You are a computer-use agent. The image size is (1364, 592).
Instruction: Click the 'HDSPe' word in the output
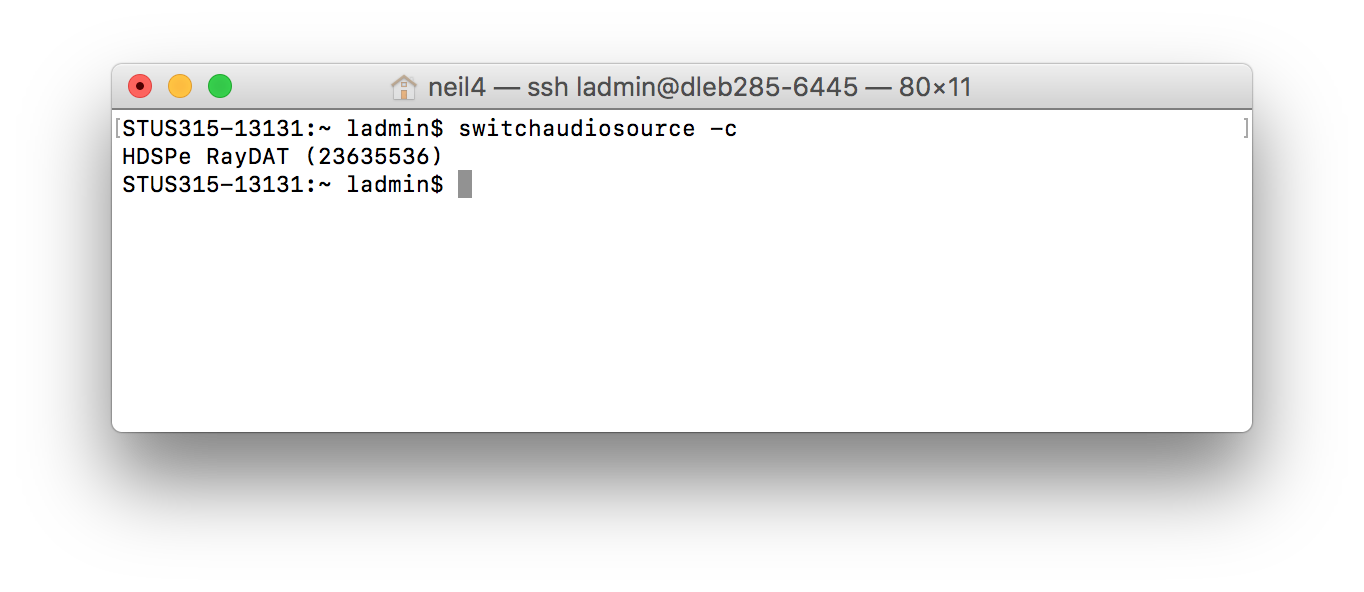tap(157, 157)
